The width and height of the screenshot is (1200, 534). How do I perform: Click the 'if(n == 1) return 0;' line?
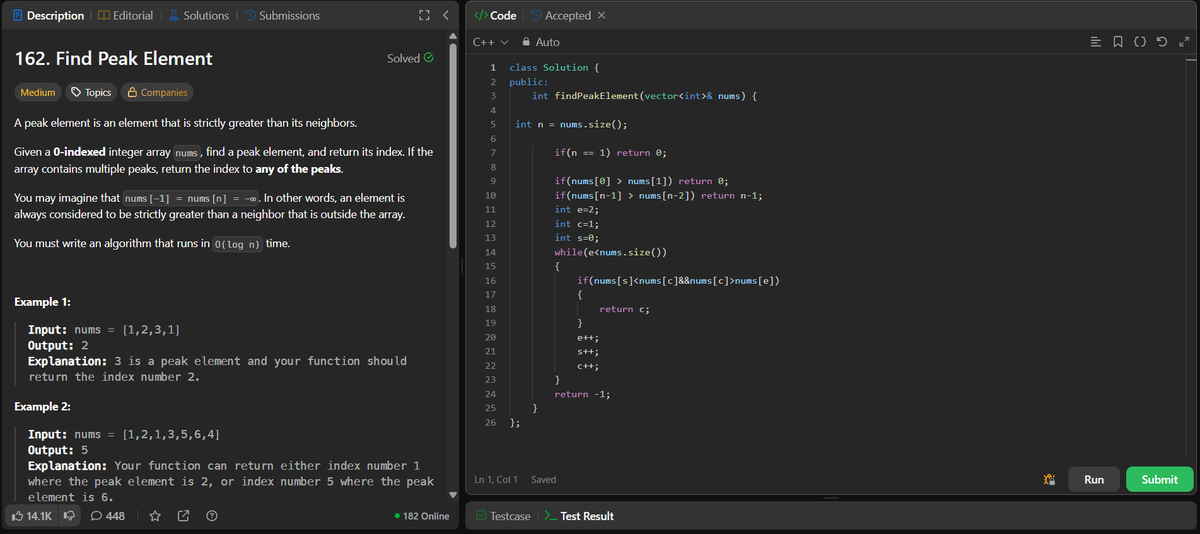610,153
